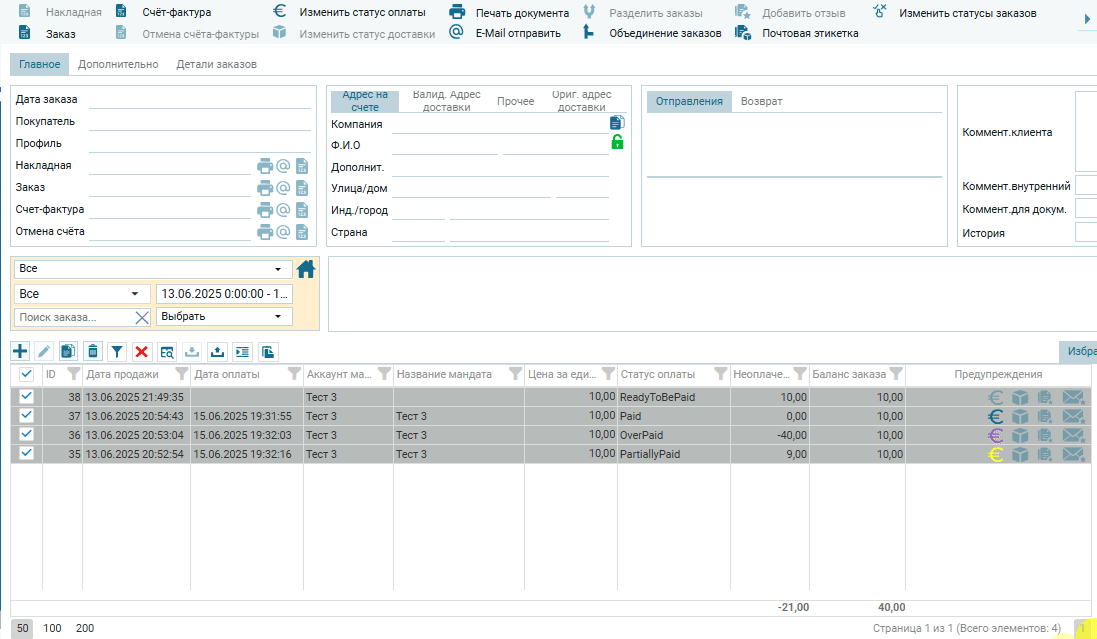Toggle the select-all checkbox in grid header
The height and width of the screenshot is (639, 1097).
[27, 374]
